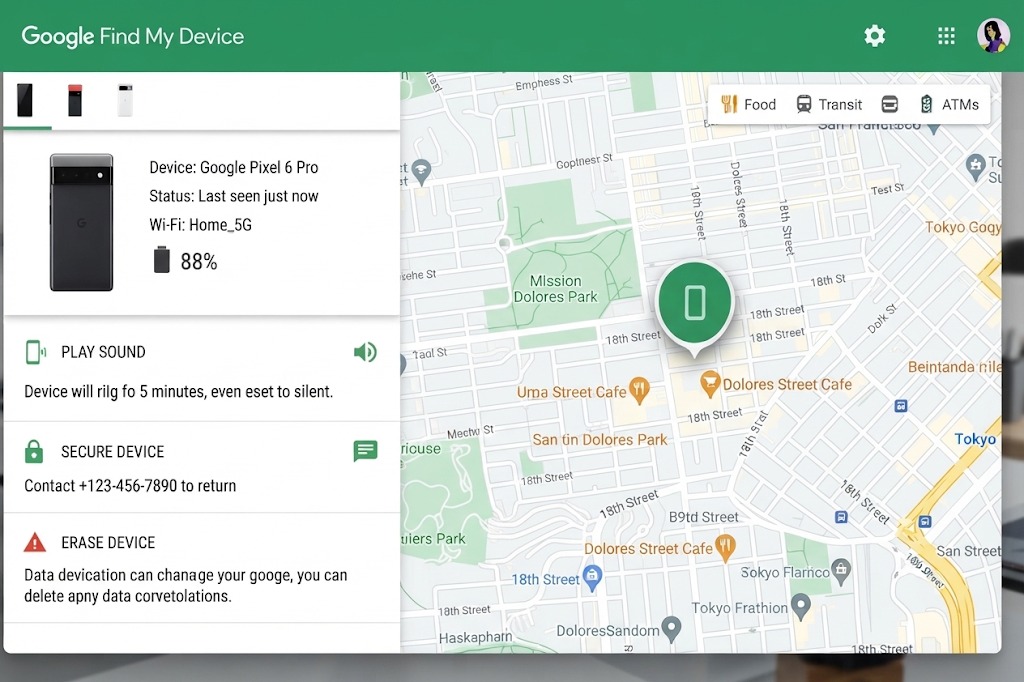Click 'Wi-Fi: Home_5G' text
Viewport: 1024px width, 682px height.
(200, 225)
